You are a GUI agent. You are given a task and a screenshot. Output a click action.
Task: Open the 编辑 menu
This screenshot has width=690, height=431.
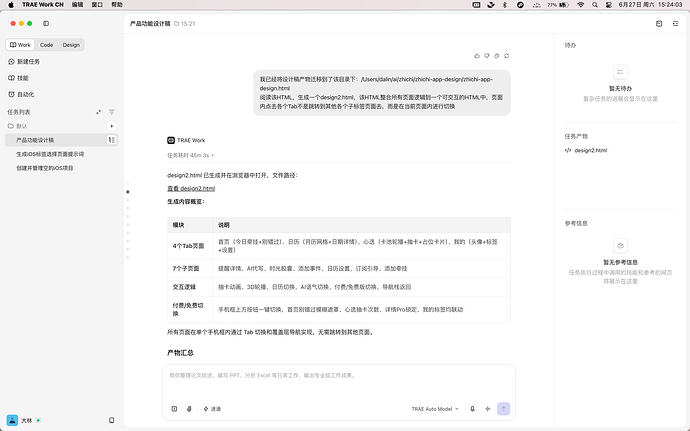[77, 5]
